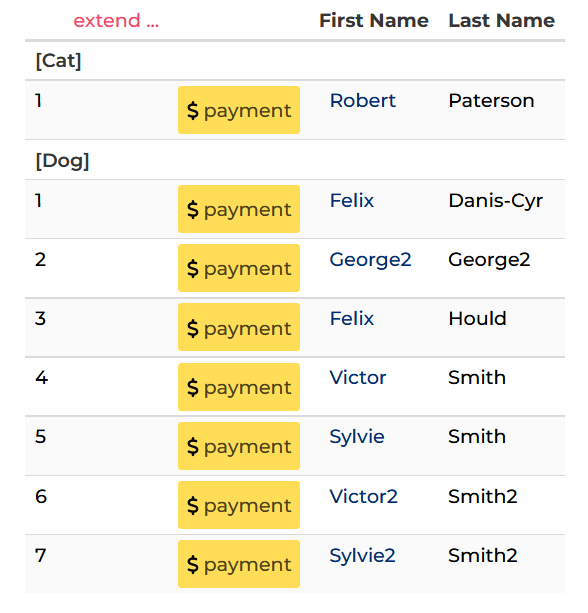Sort by First Name column header
Screen dimensions: 588x613
374,20
